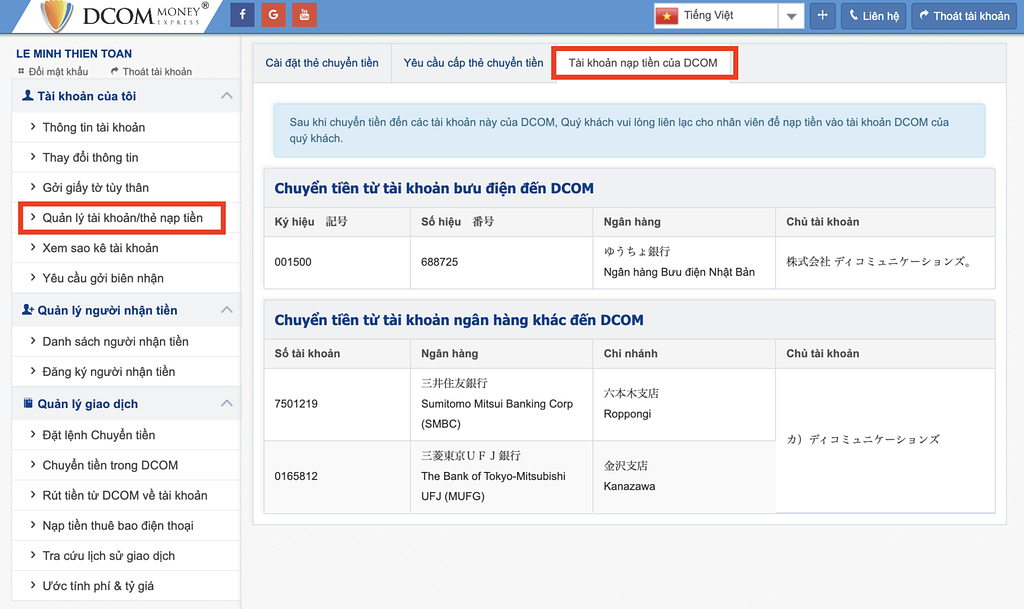Click the plus (+) button in the header
1024x609 pixels.
coord(822,16)
